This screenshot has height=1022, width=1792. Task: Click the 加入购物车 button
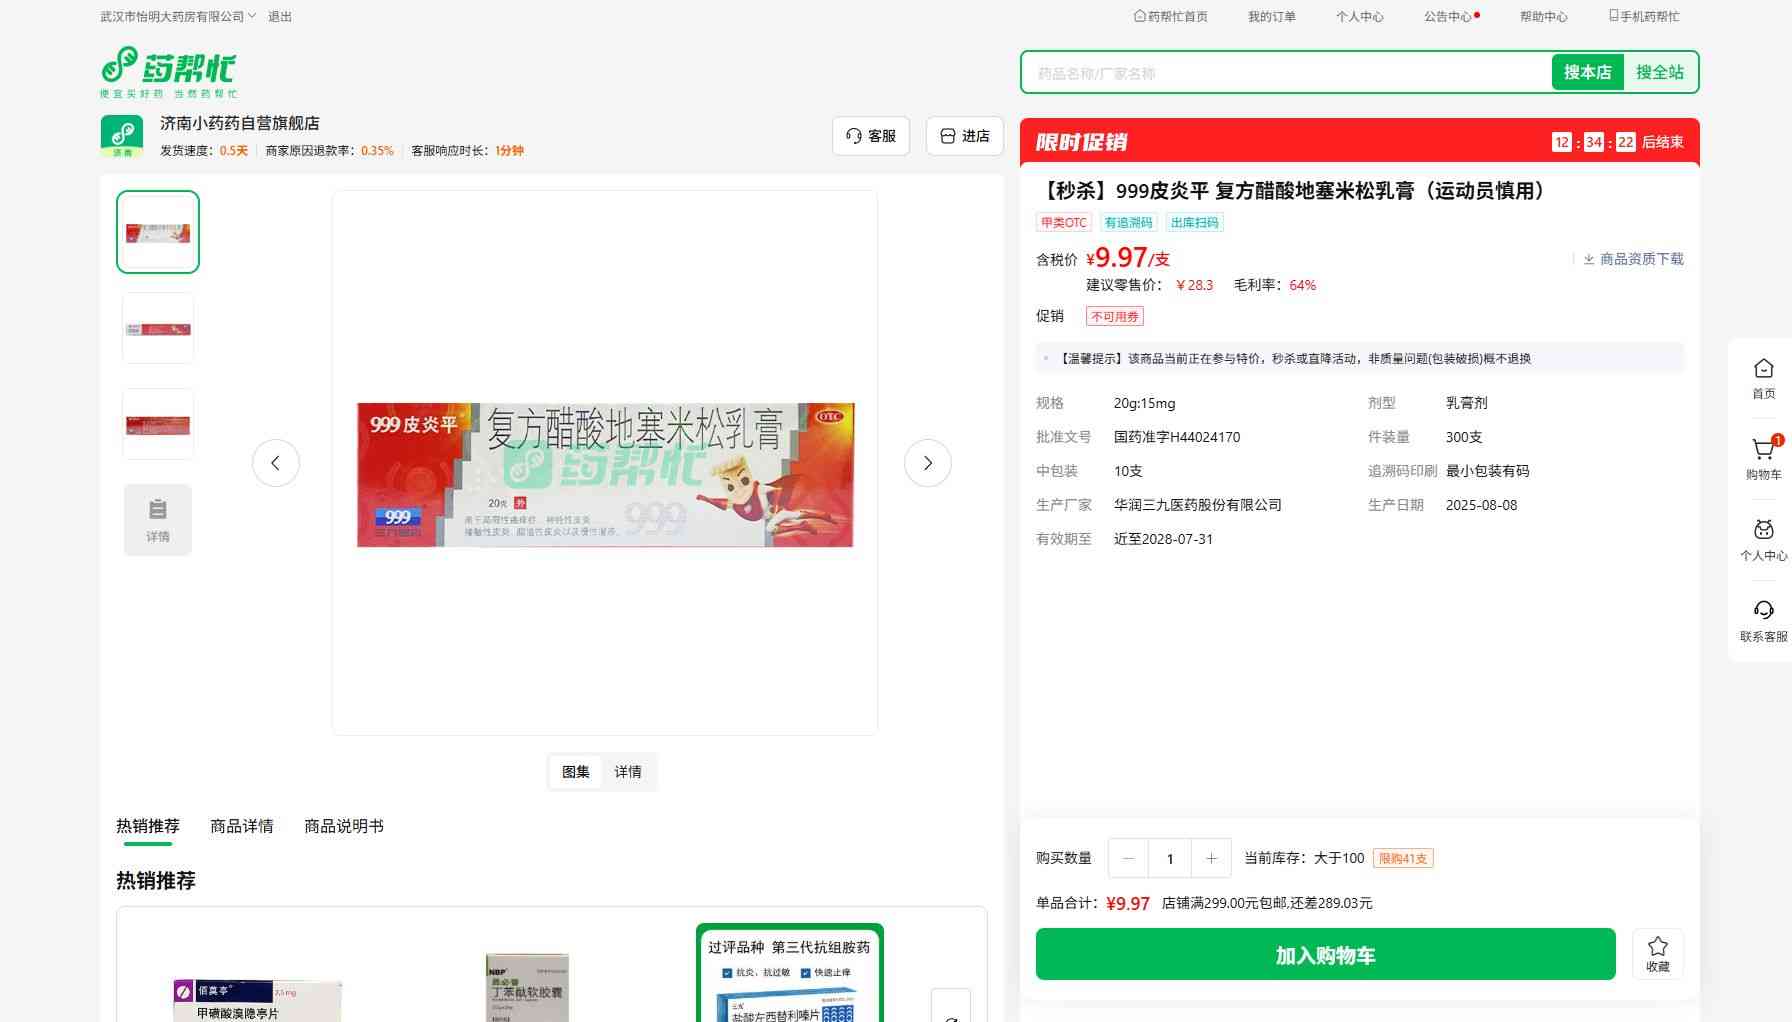coord(1325,955)
